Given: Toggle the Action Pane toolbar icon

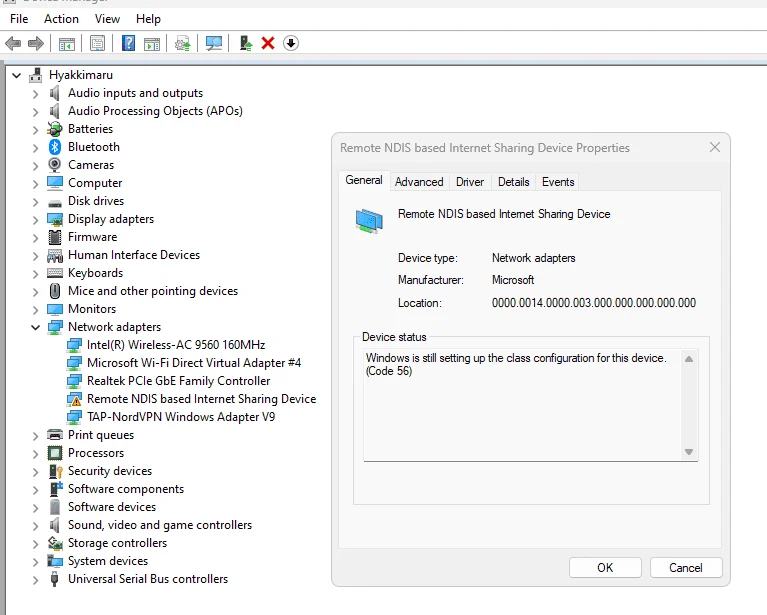Looking at the screenshot, I should click(x=152, y=44).
